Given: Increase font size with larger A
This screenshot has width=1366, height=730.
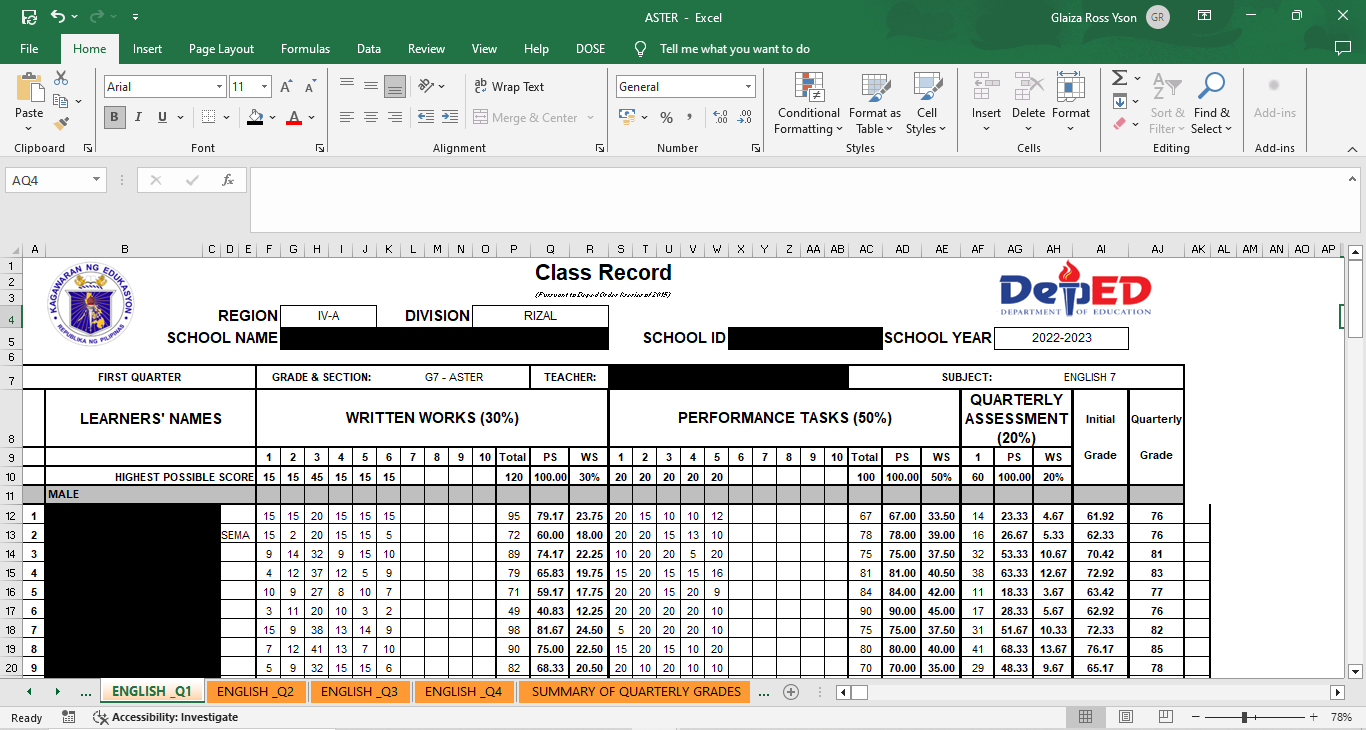Looking at the screenshot, I should pos(287,87).
